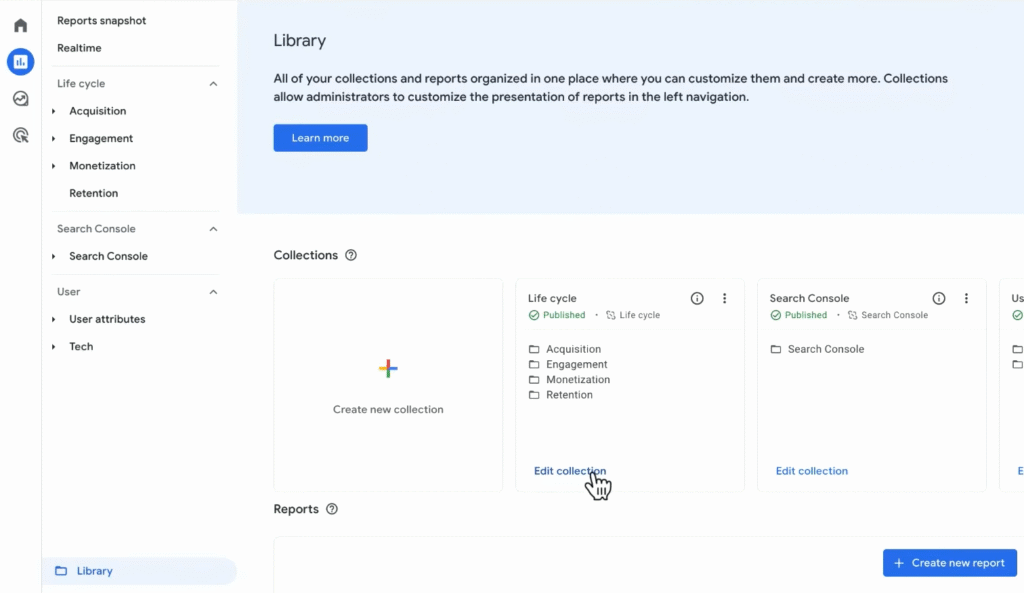Screen dimensions: 1024x593
Task: Click the Life cycle card title
Action: [552, 298]
